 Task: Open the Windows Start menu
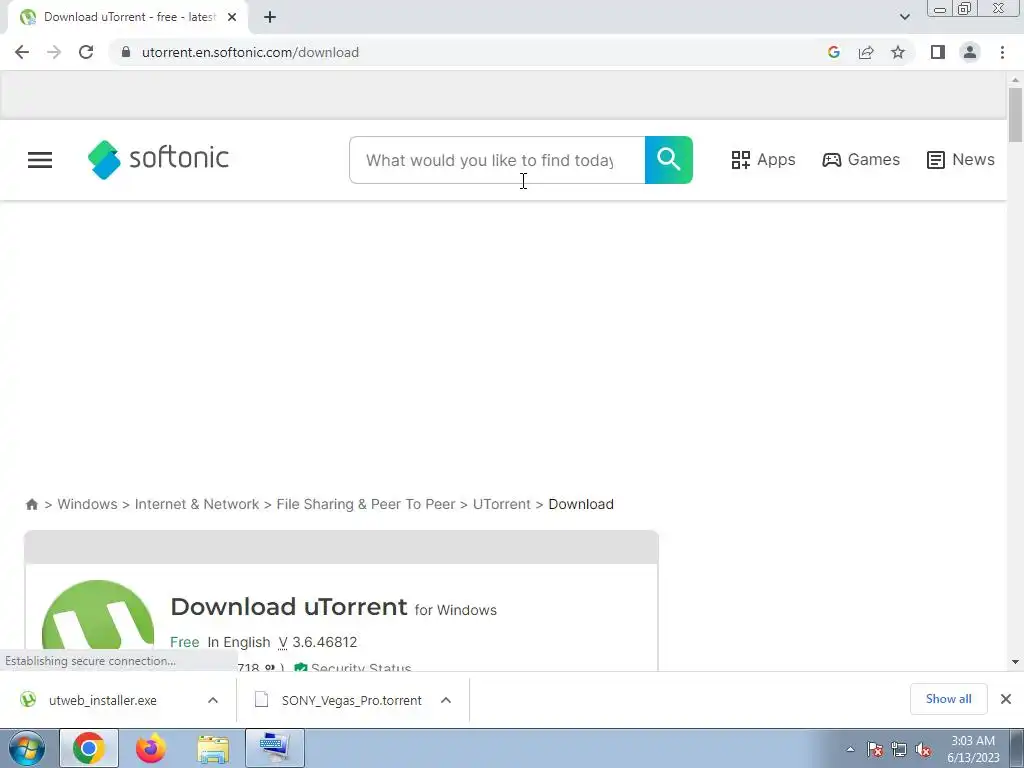pos(26,748)
